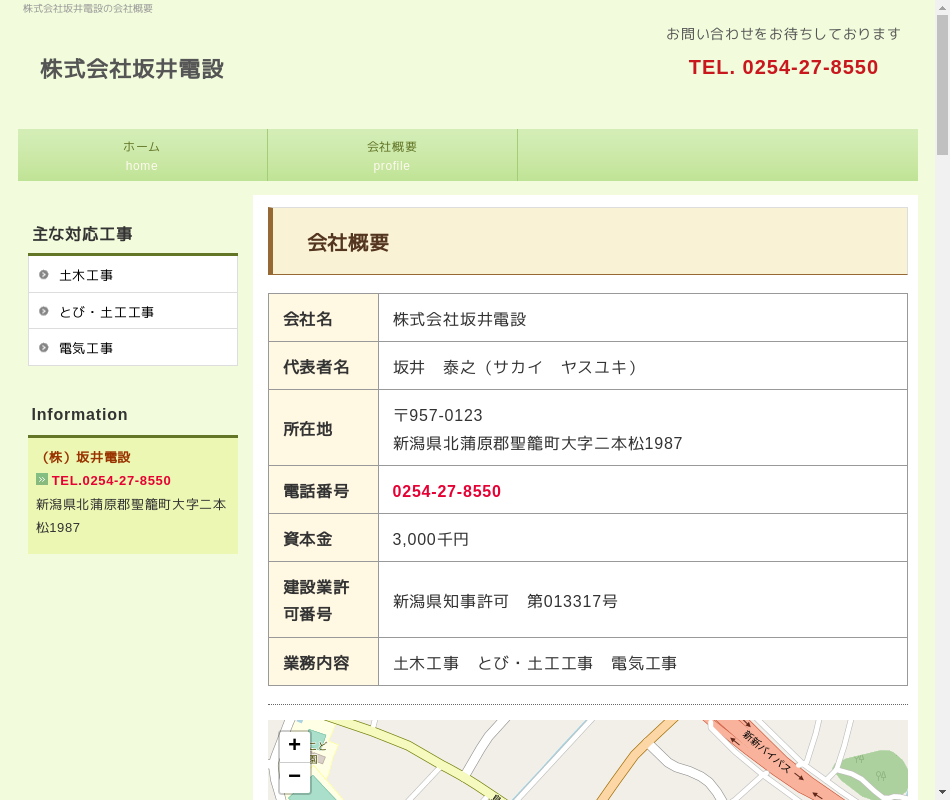This screenshot has width=950, height=800.
Task: Click the map zoom in plus button
Action: point(294,745)
